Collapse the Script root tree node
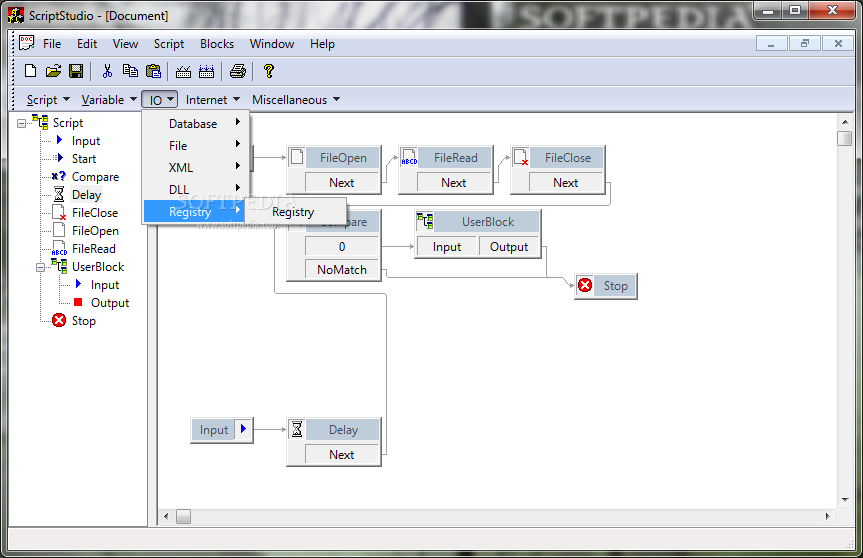This screenshot has width=863, height=558. coord(21,123)
